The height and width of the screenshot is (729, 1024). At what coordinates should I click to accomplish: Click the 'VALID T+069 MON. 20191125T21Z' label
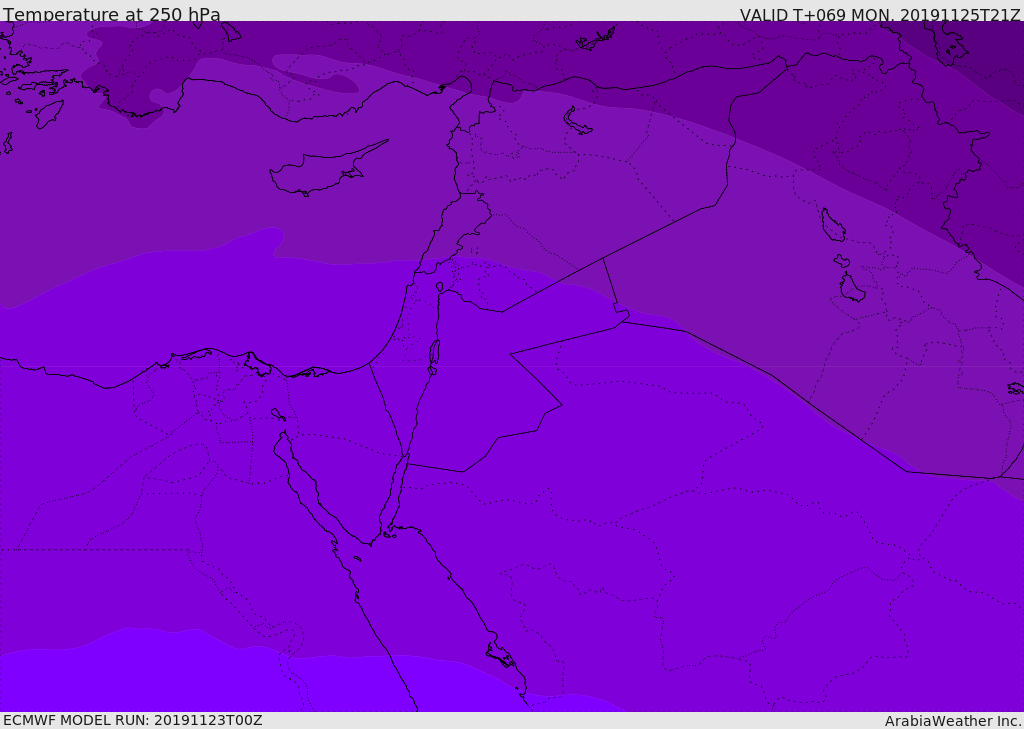click(880, 15)
